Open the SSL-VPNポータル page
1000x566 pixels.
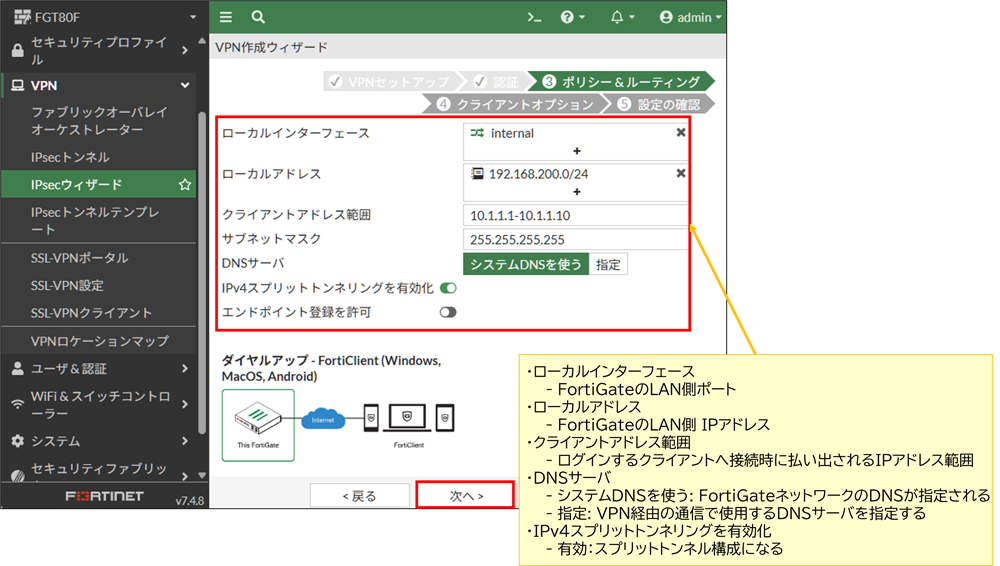click(x=79, y=258)
